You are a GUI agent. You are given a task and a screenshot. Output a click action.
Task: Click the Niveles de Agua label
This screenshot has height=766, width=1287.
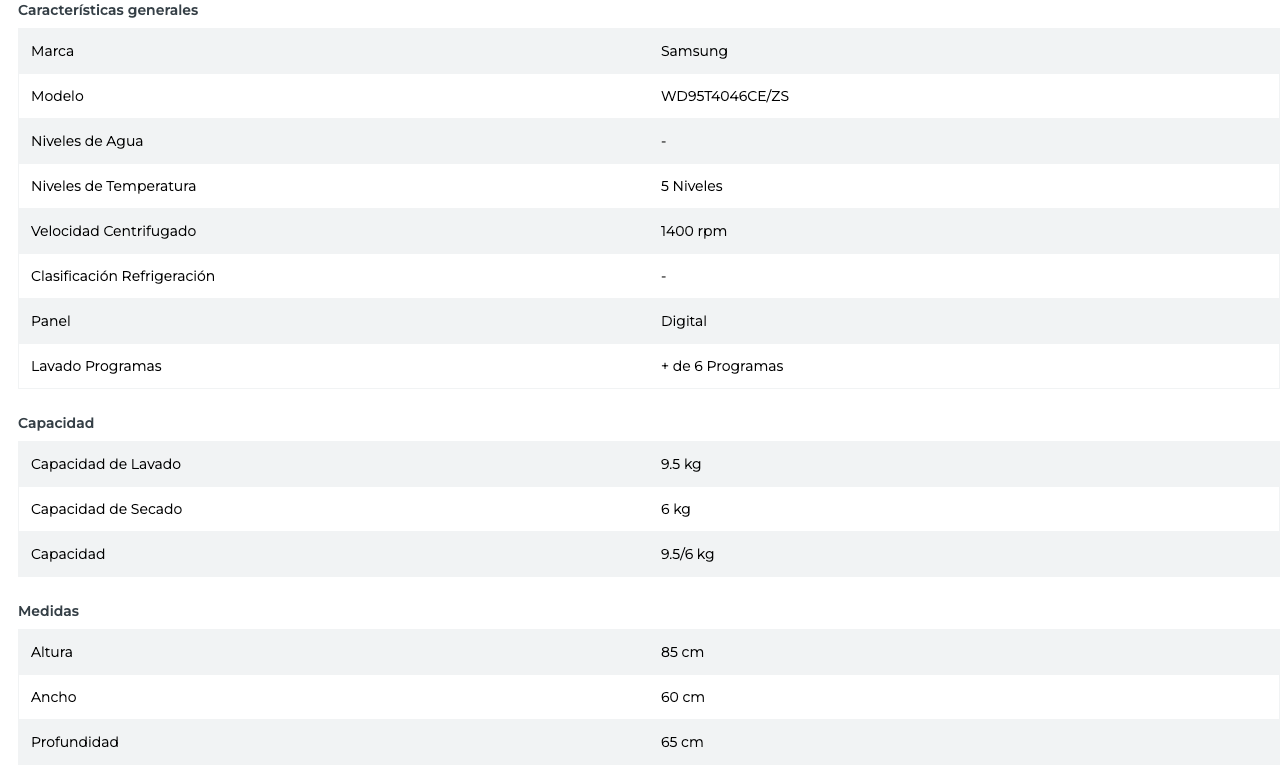click(x=87, y=141)
